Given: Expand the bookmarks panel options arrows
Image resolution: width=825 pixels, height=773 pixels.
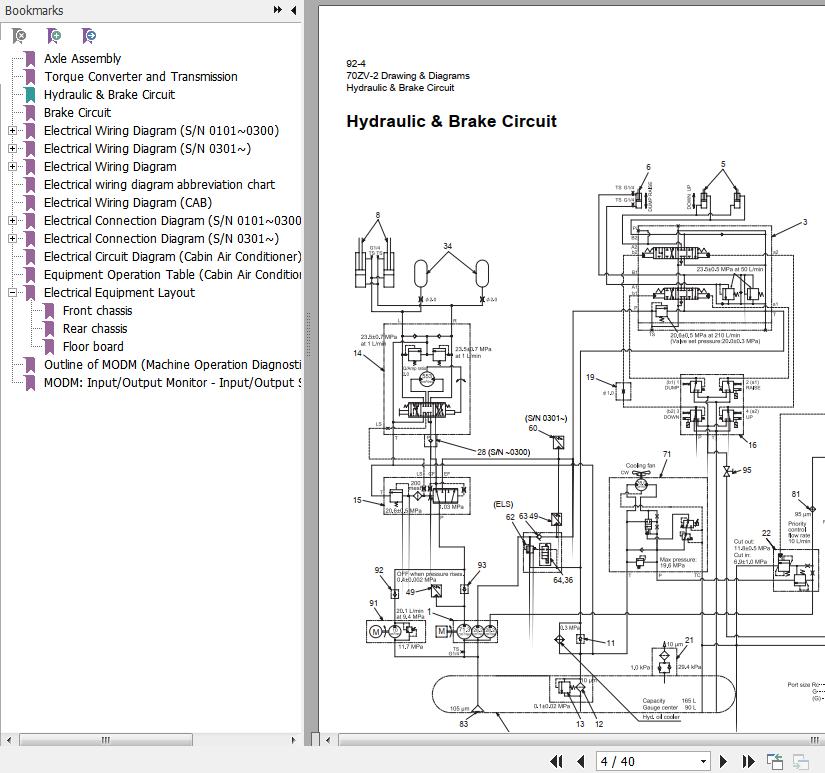Looking at the screenshot, I should point(277,9).
